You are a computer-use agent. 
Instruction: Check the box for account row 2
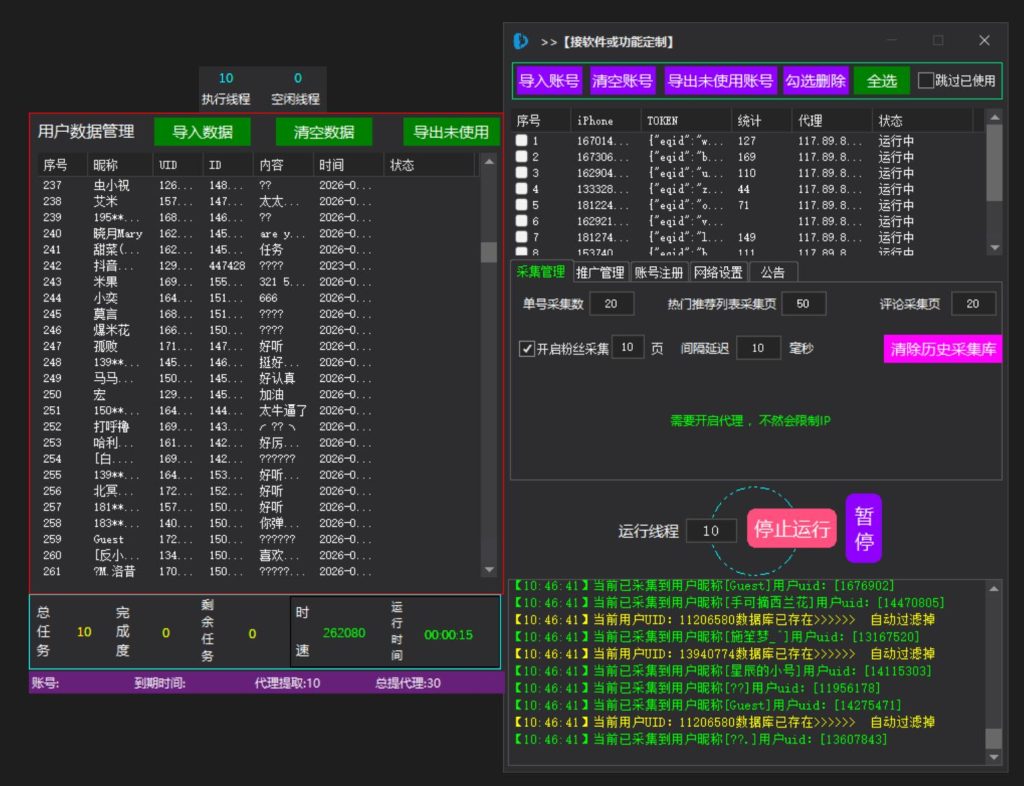pos(521,157)
